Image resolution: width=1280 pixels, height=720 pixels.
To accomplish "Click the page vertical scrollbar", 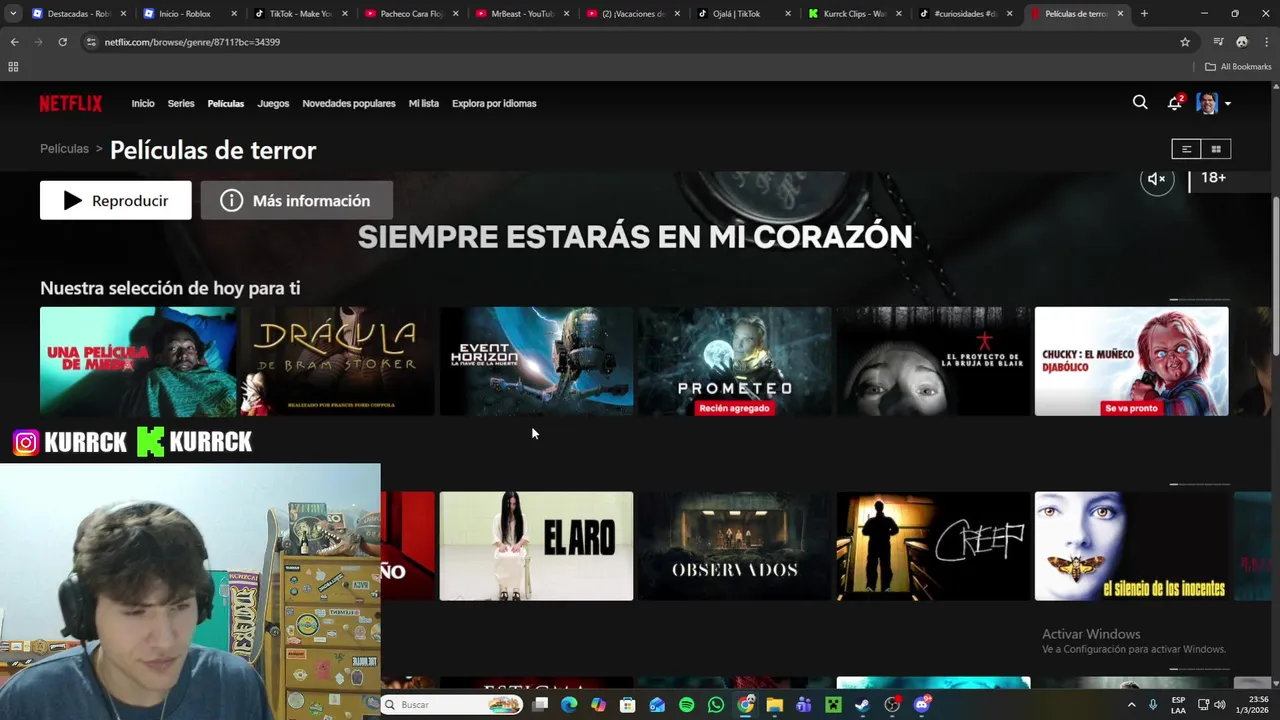I will point(1275,275).
